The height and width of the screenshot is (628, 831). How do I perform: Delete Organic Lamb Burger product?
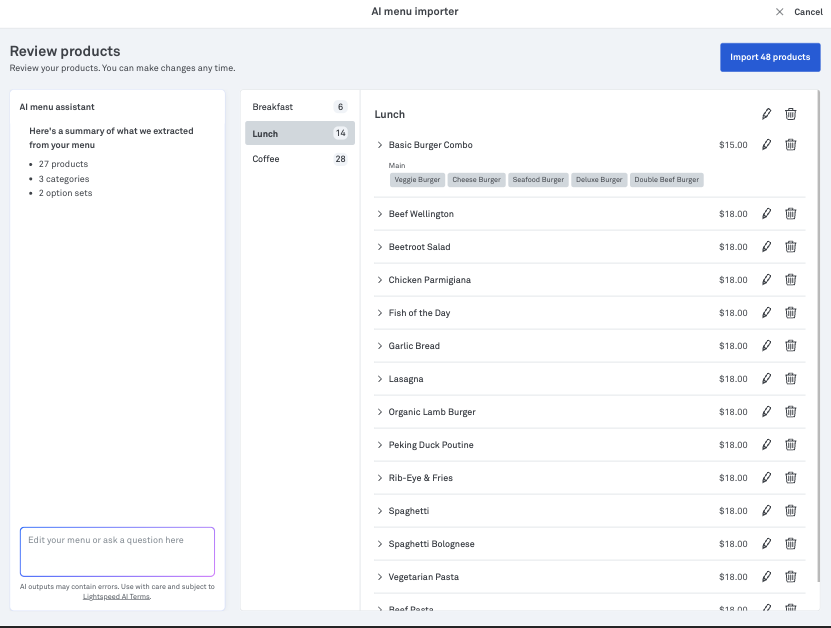[x=790, y=412]
